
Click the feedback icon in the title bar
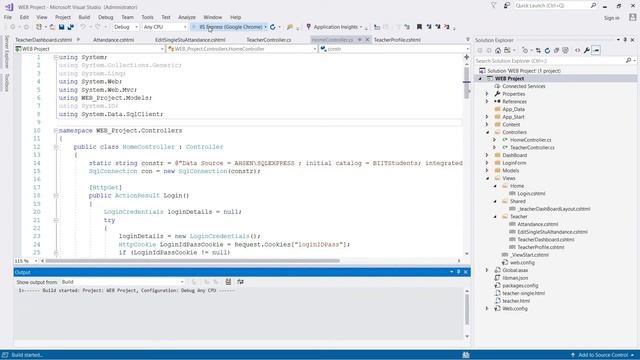click(507, 6)
